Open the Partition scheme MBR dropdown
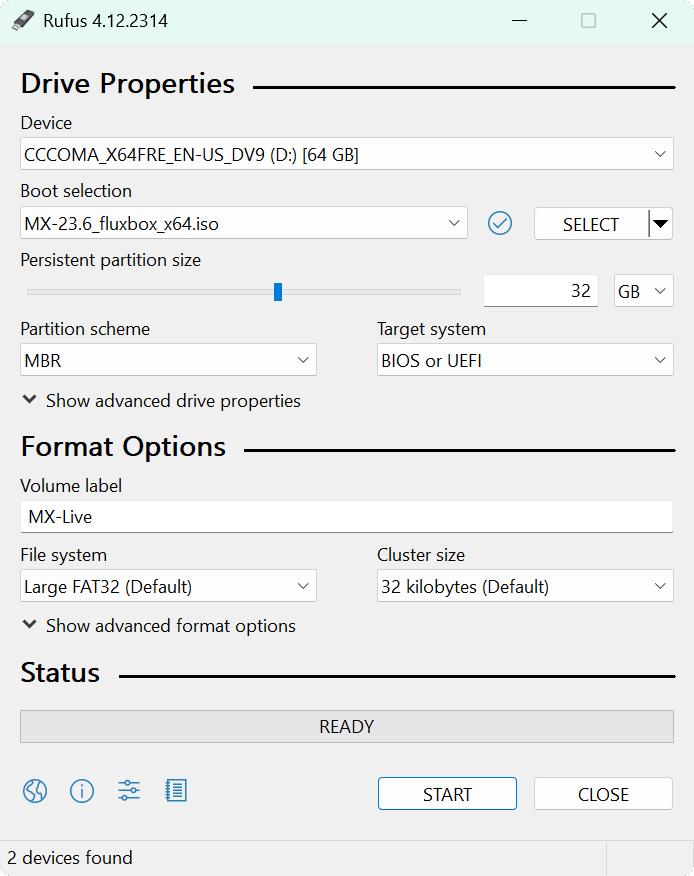The height and width of the screenshot is (876, 694). pyautogui.click(x=168, y=361)
